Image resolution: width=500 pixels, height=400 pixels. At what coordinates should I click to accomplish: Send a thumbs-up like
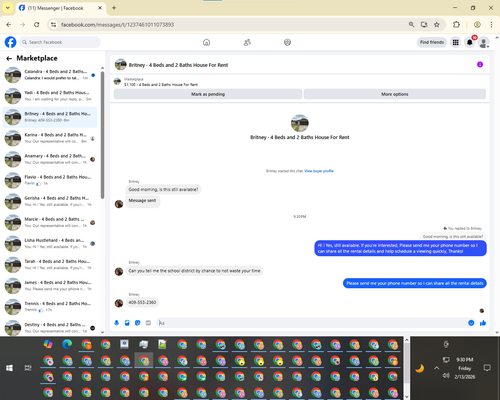pyautogui.click(x=483, y=323)
